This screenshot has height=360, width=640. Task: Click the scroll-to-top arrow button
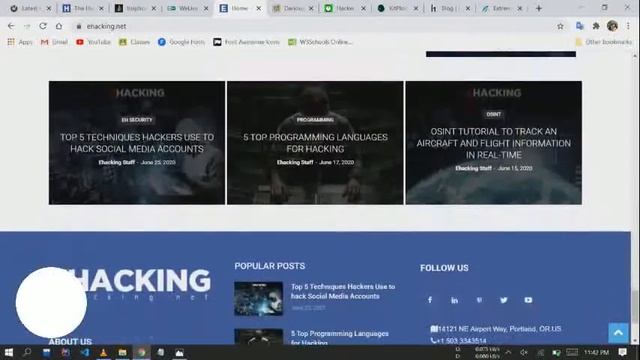618,333
